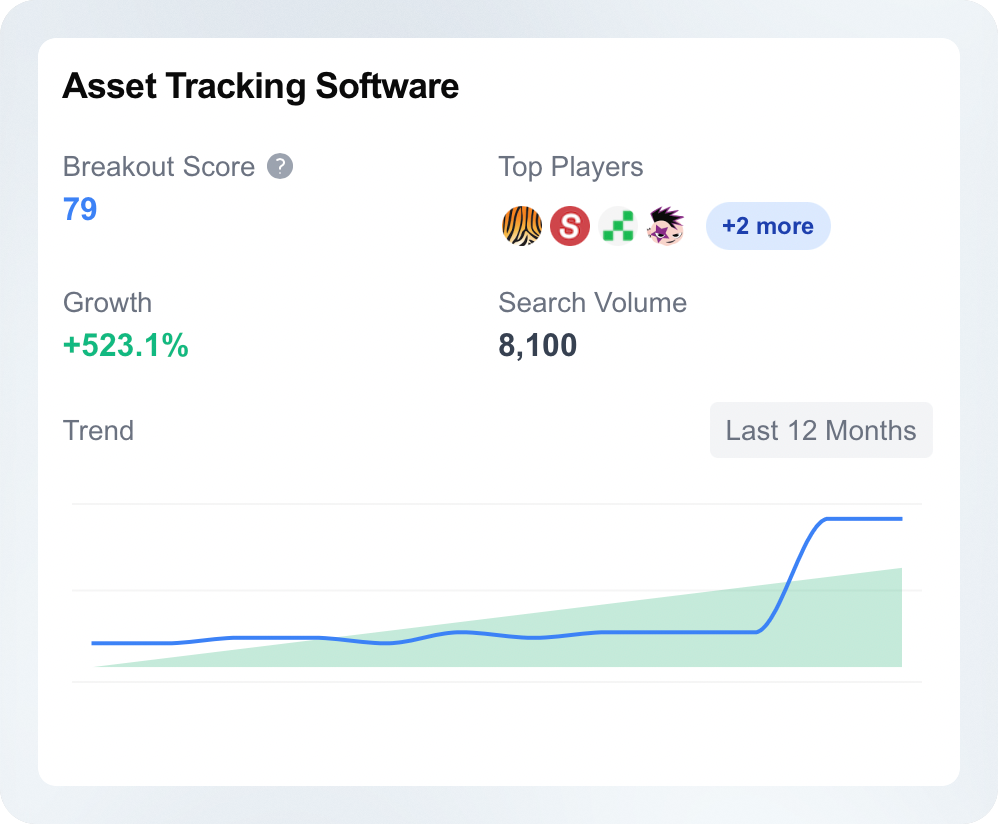Select the +523.1% growth figure
Viewport: 998px width, 824px height.
(x=125, y=346)
